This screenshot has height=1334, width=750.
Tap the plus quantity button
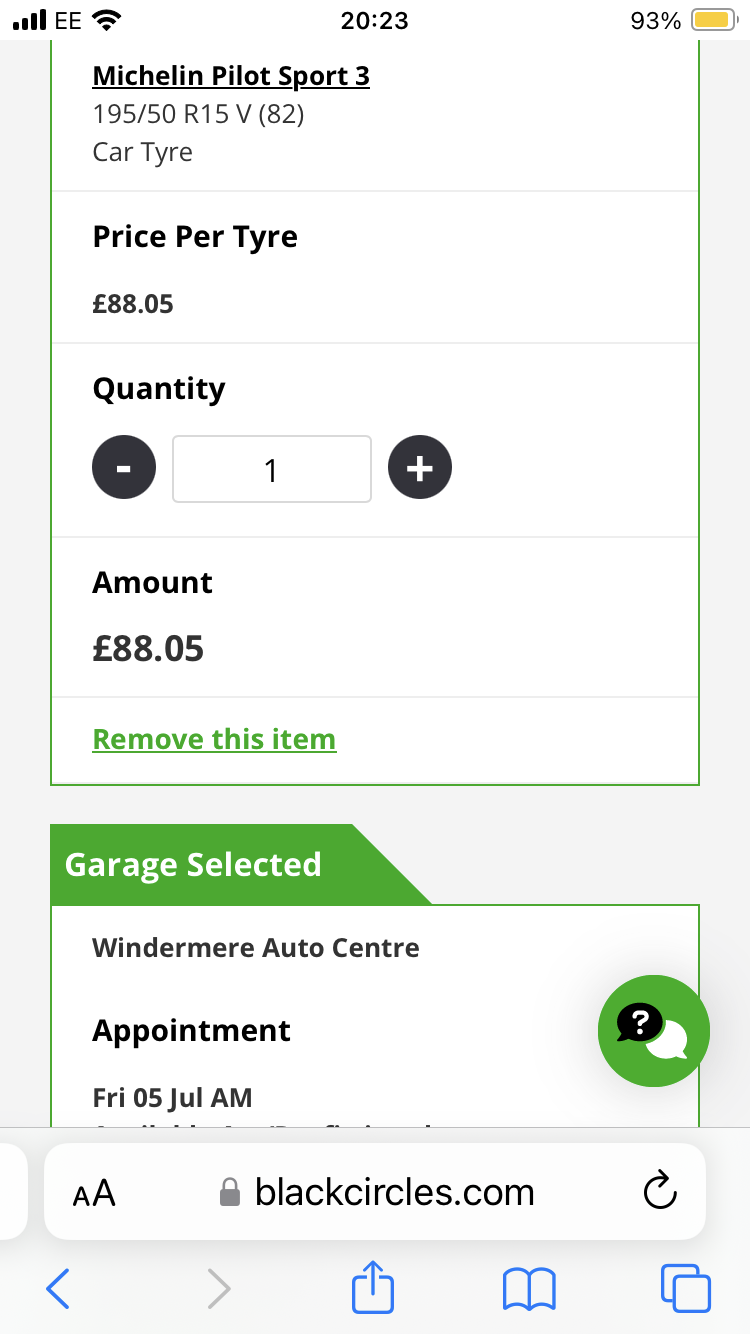pos(420,467)
